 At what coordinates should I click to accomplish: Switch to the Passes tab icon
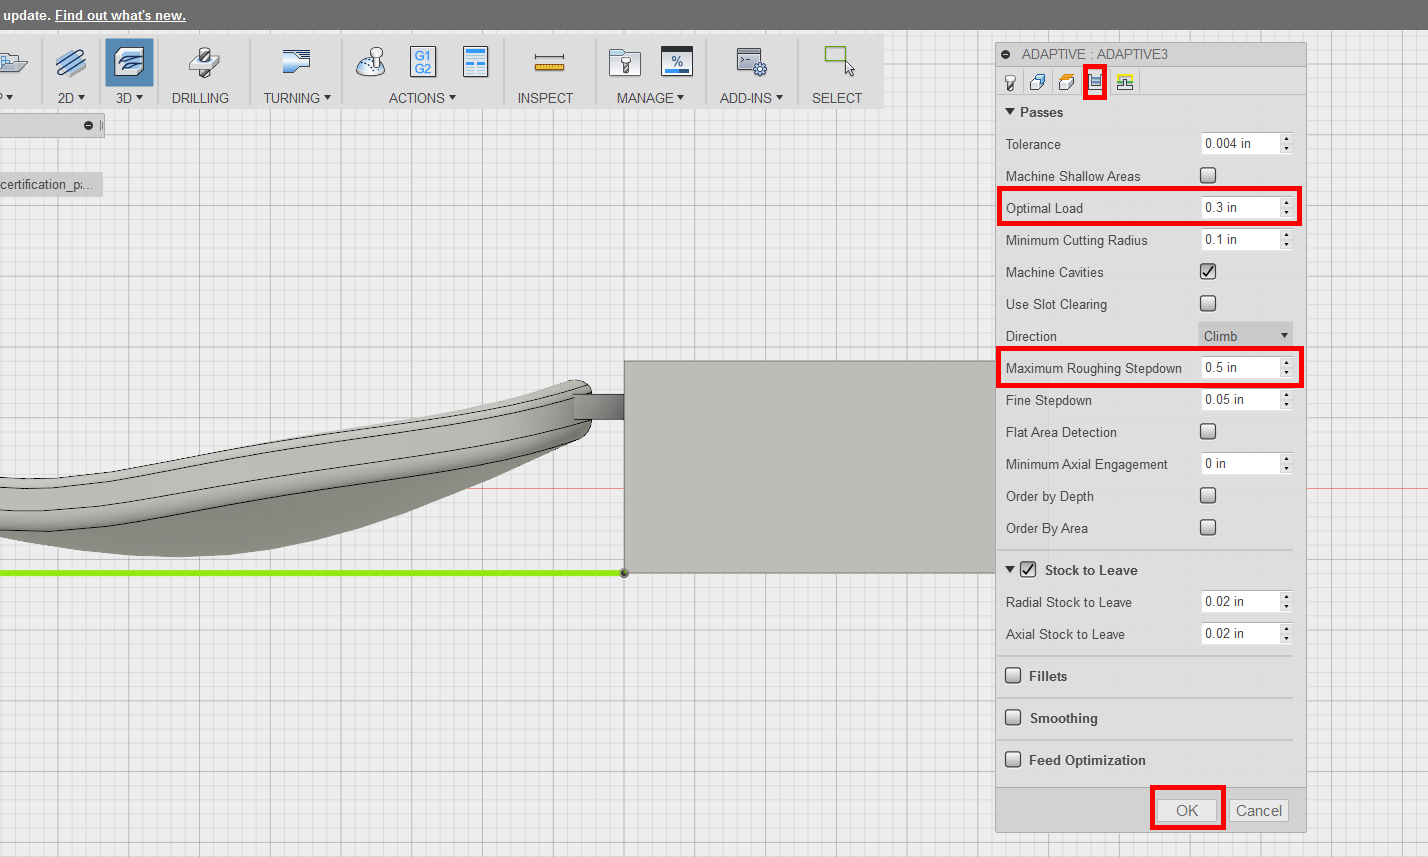click(x=1096, y=82)
